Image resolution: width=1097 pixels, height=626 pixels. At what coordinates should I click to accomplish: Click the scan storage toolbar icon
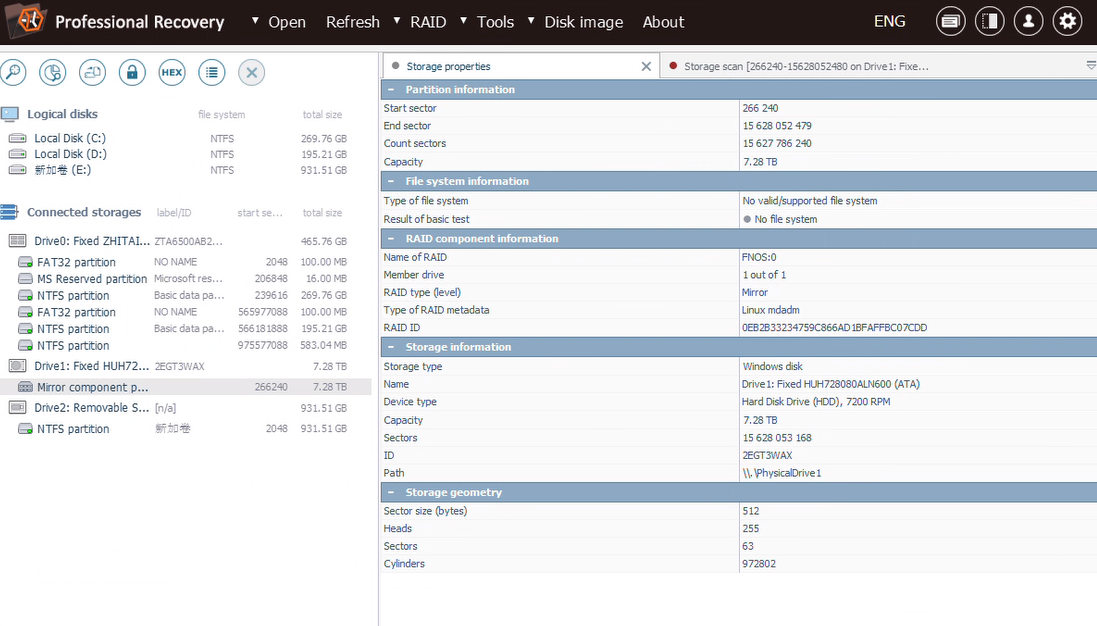[x=52, y=72]
